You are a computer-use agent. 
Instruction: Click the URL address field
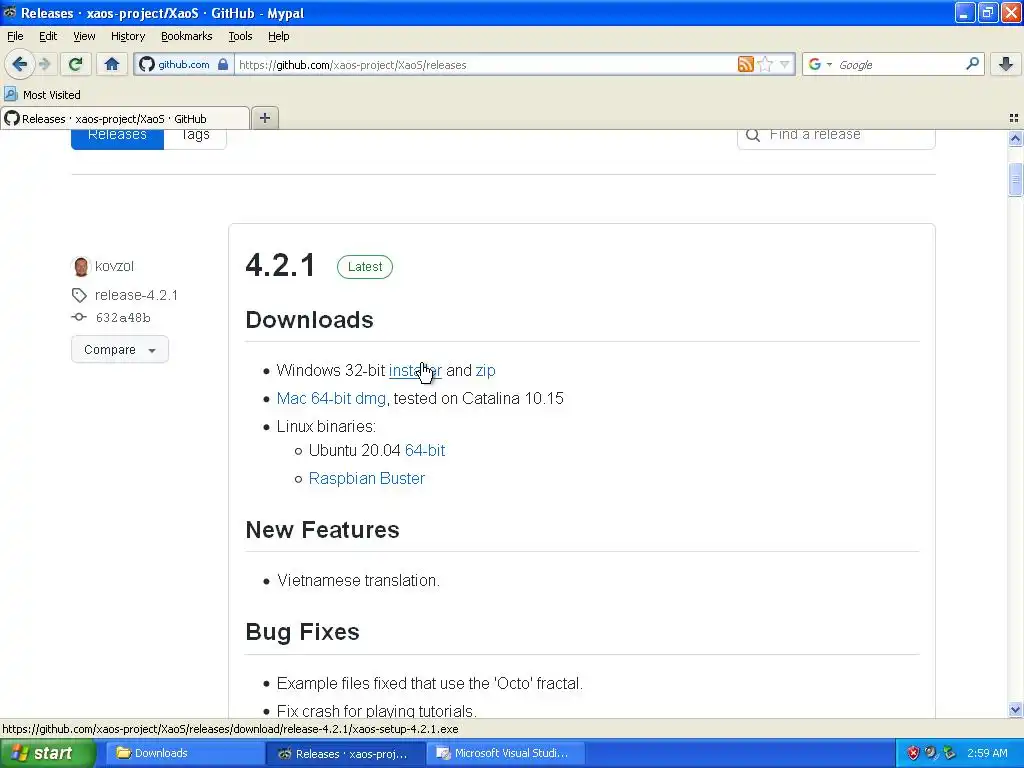(x=485, y=65)
